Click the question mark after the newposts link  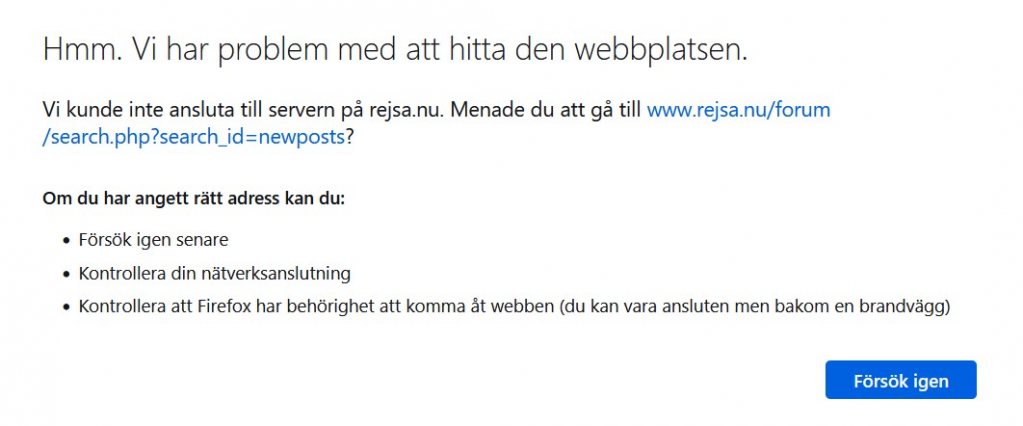click(350, 138)
